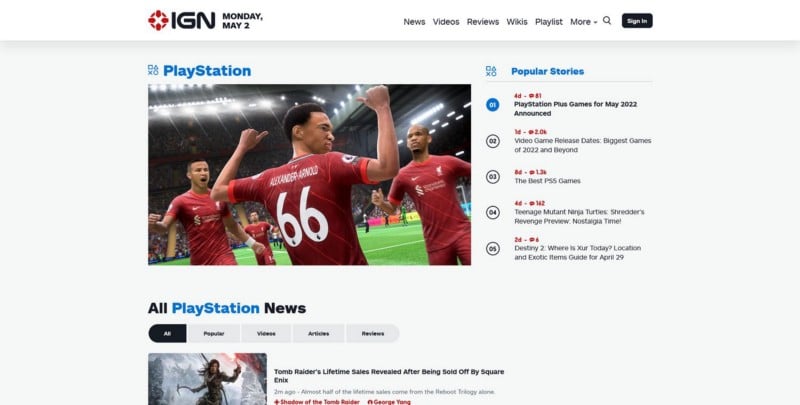Open Wikis in top navigation
Viewport: 800px width, 405px height.
tap(517, 22)
